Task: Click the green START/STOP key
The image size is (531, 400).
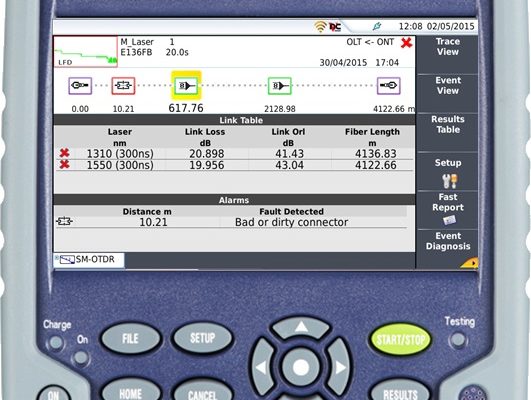Action: tap(401, 339)
